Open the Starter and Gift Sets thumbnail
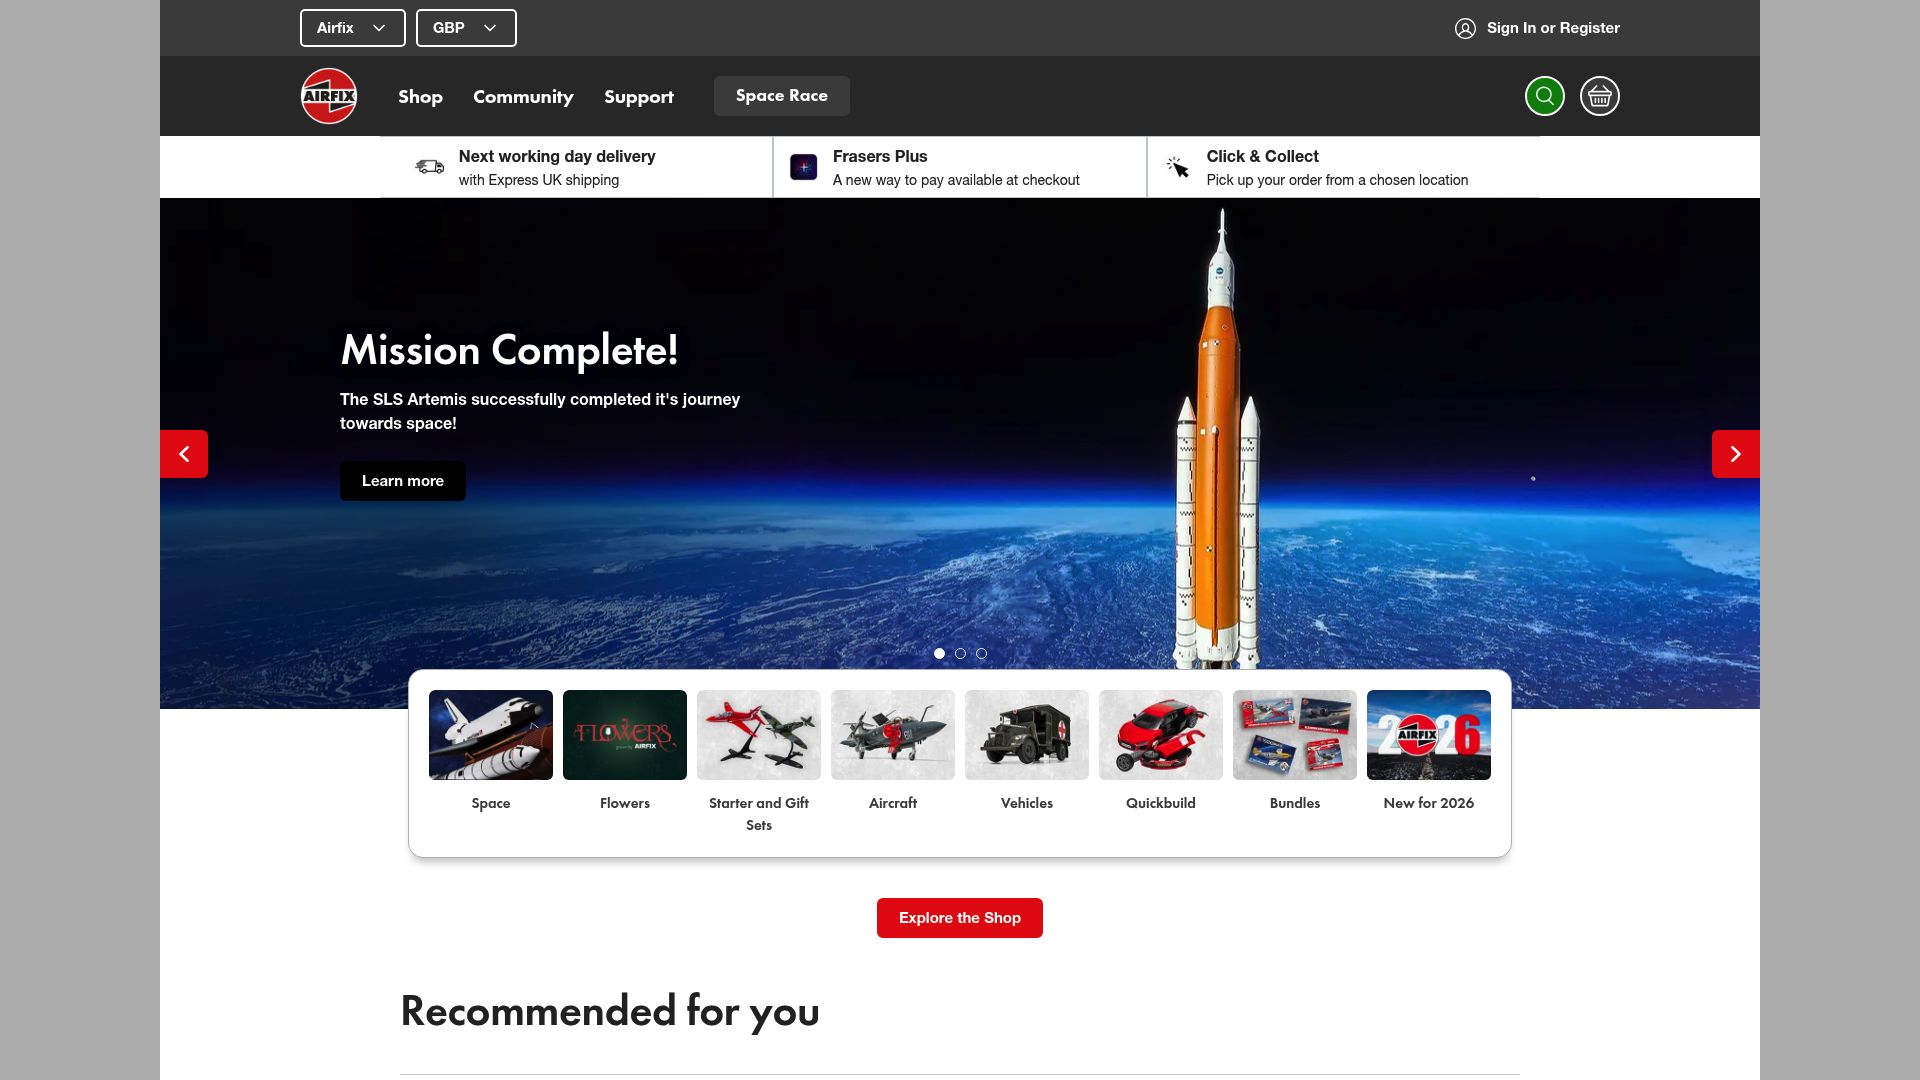Image resolution: width=1920 pixels, height=1080 pixels. 759,735
